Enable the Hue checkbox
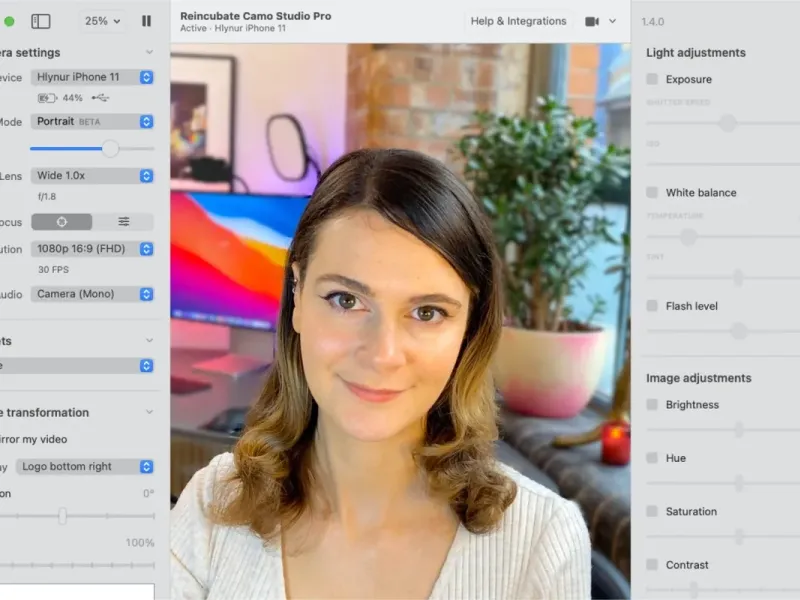 pyautogui.click(x=652, y=458)
